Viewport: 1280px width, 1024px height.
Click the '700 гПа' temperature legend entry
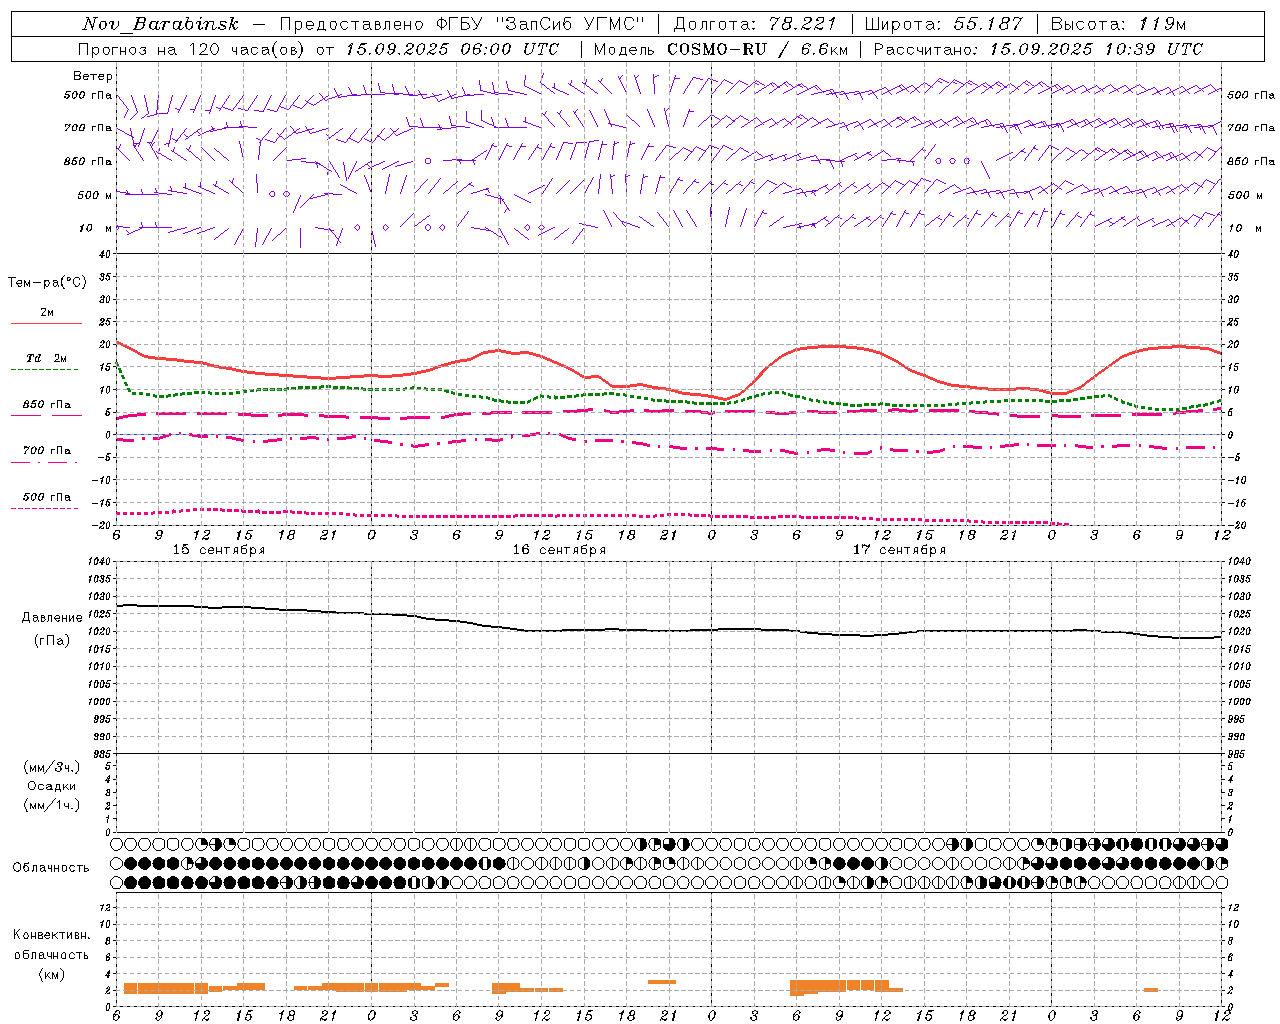tap(47, 451)
